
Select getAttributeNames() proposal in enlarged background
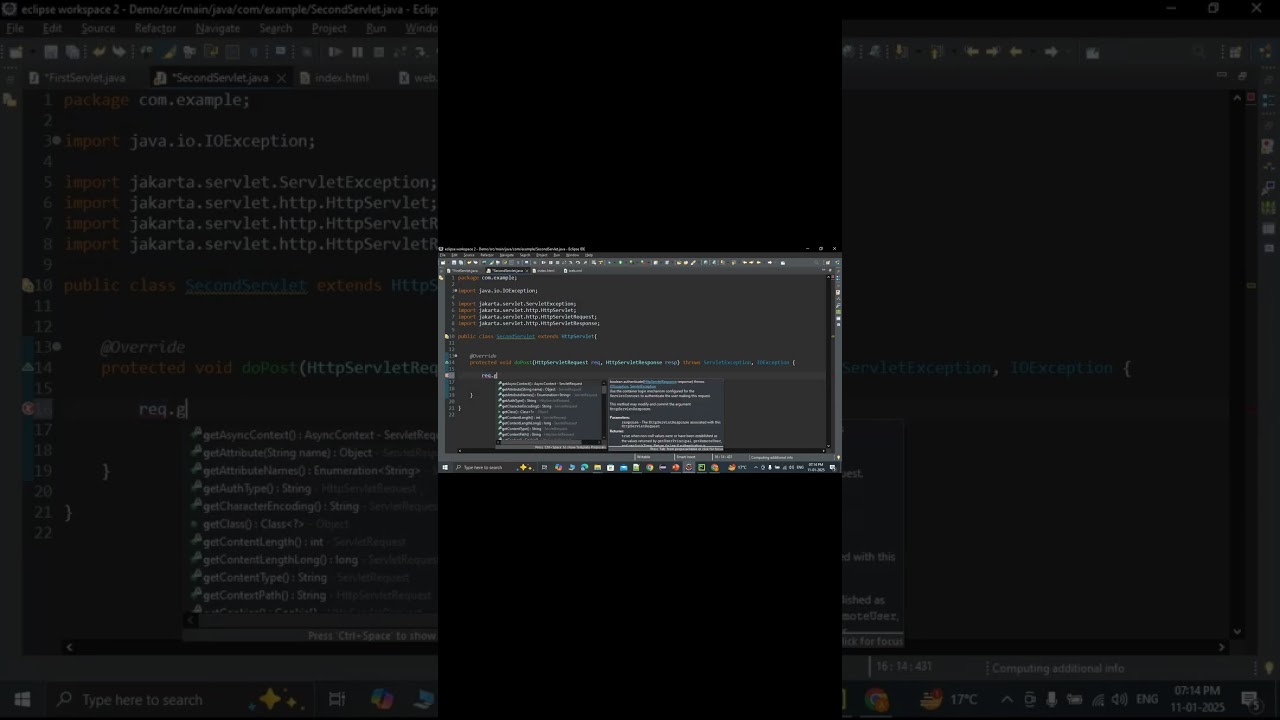314,471
